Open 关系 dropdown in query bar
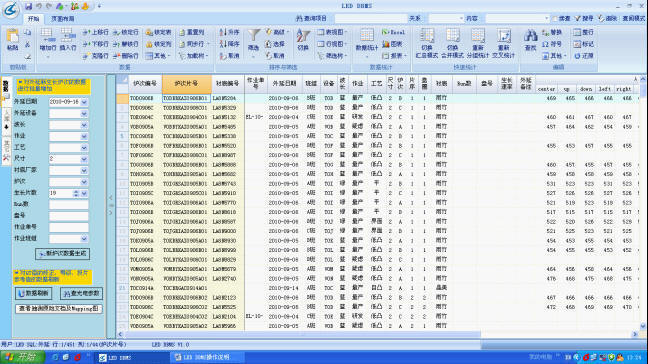This screenshot has width=648, height=364. [x=461, y=19]
